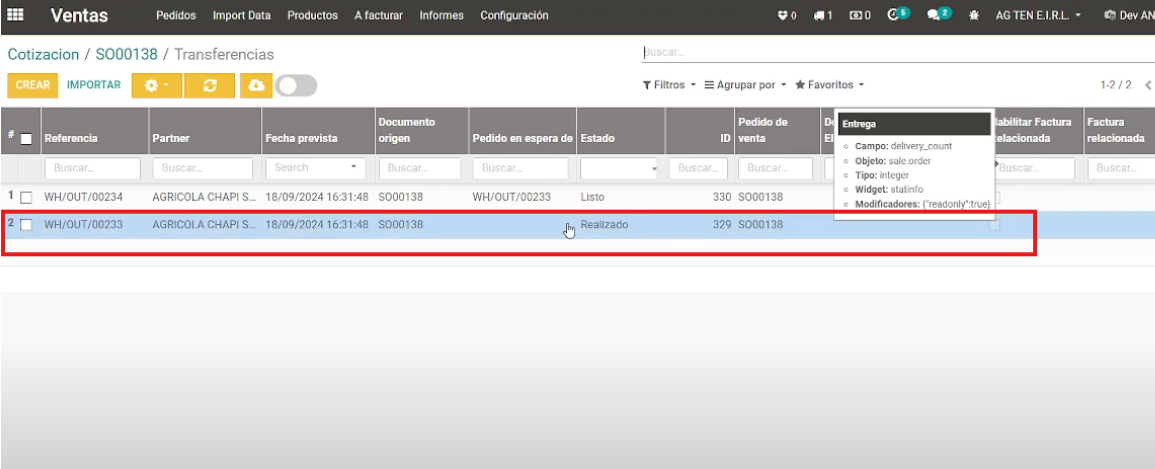Sort by Referencia column header
Image resolution: width=1155 pixels, height=469 pixels.
click(x=71, y=138)
